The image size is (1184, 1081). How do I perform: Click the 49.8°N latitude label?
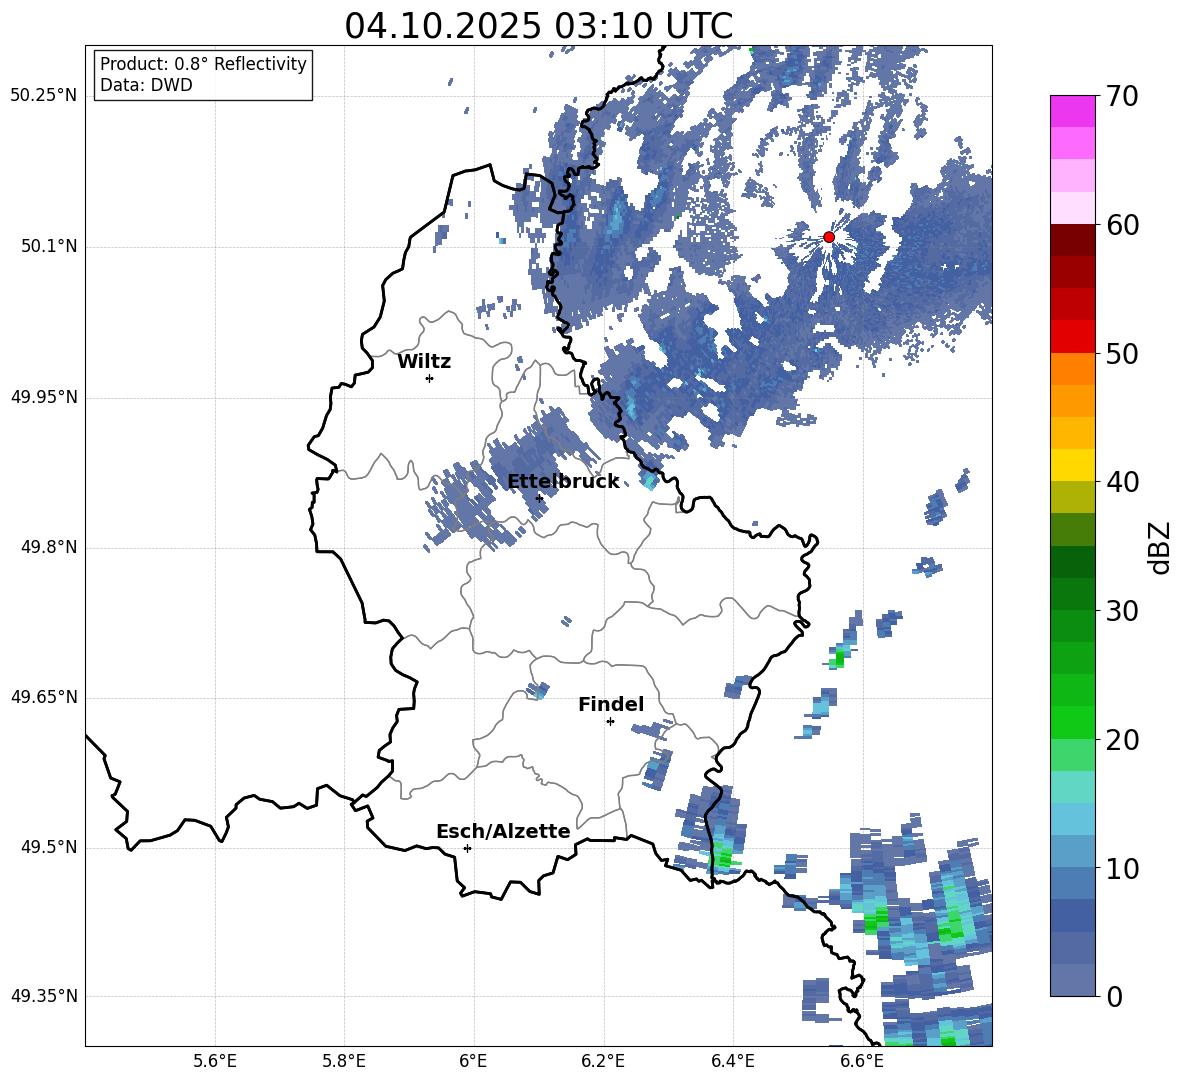[48, 547]
